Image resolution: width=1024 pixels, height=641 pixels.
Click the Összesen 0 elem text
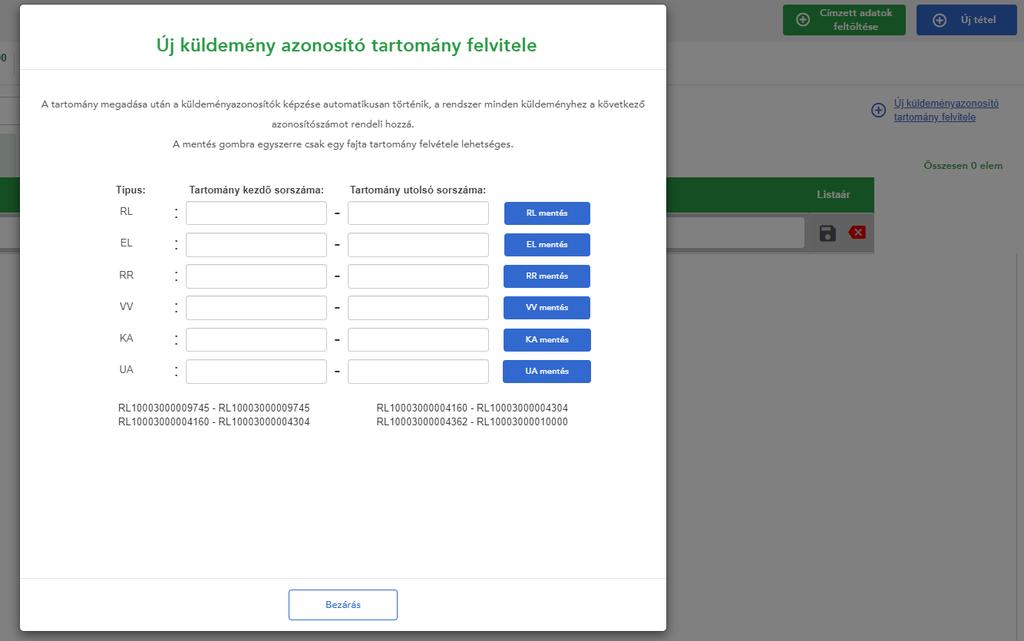pos(963,166)
